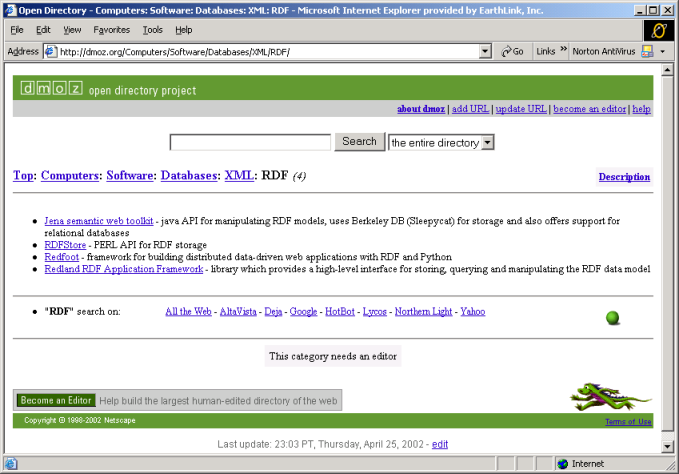The image size is (679, 474).
Task: Expand the Links toolbar chevron
Action: [x=563, y=51]
